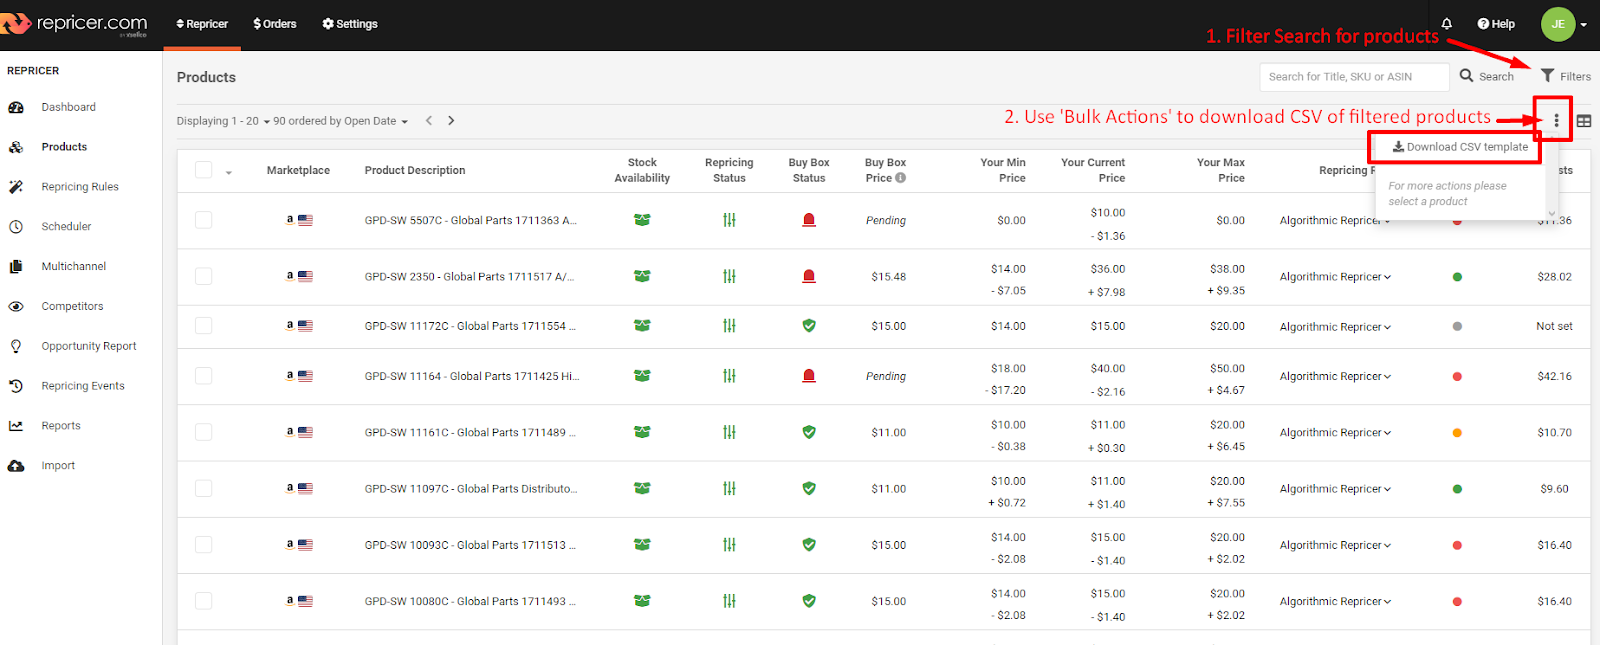Click the Multichannel sidebar icon
The width and height of the screenshot is (1600, 645).
click(x=16, y=266)
